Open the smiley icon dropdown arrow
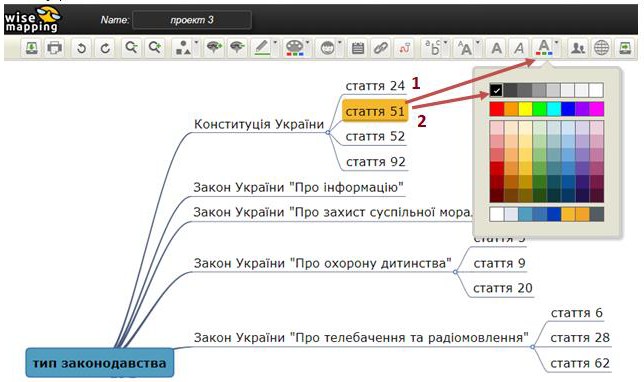644x382 pixels. (340, 42)
